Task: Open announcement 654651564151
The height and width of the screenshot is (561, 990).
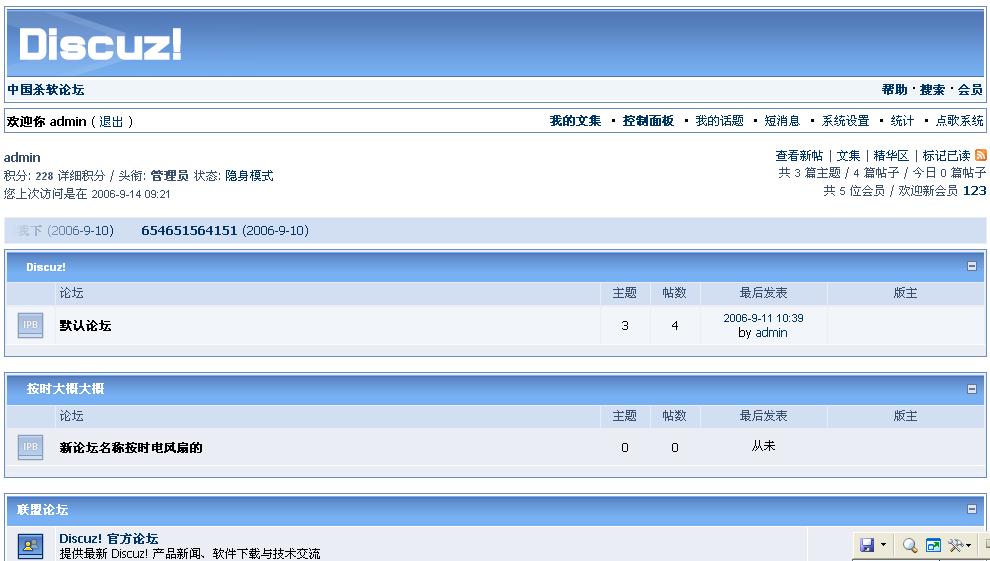Action: pyautogui.click(x=189, y=230)
